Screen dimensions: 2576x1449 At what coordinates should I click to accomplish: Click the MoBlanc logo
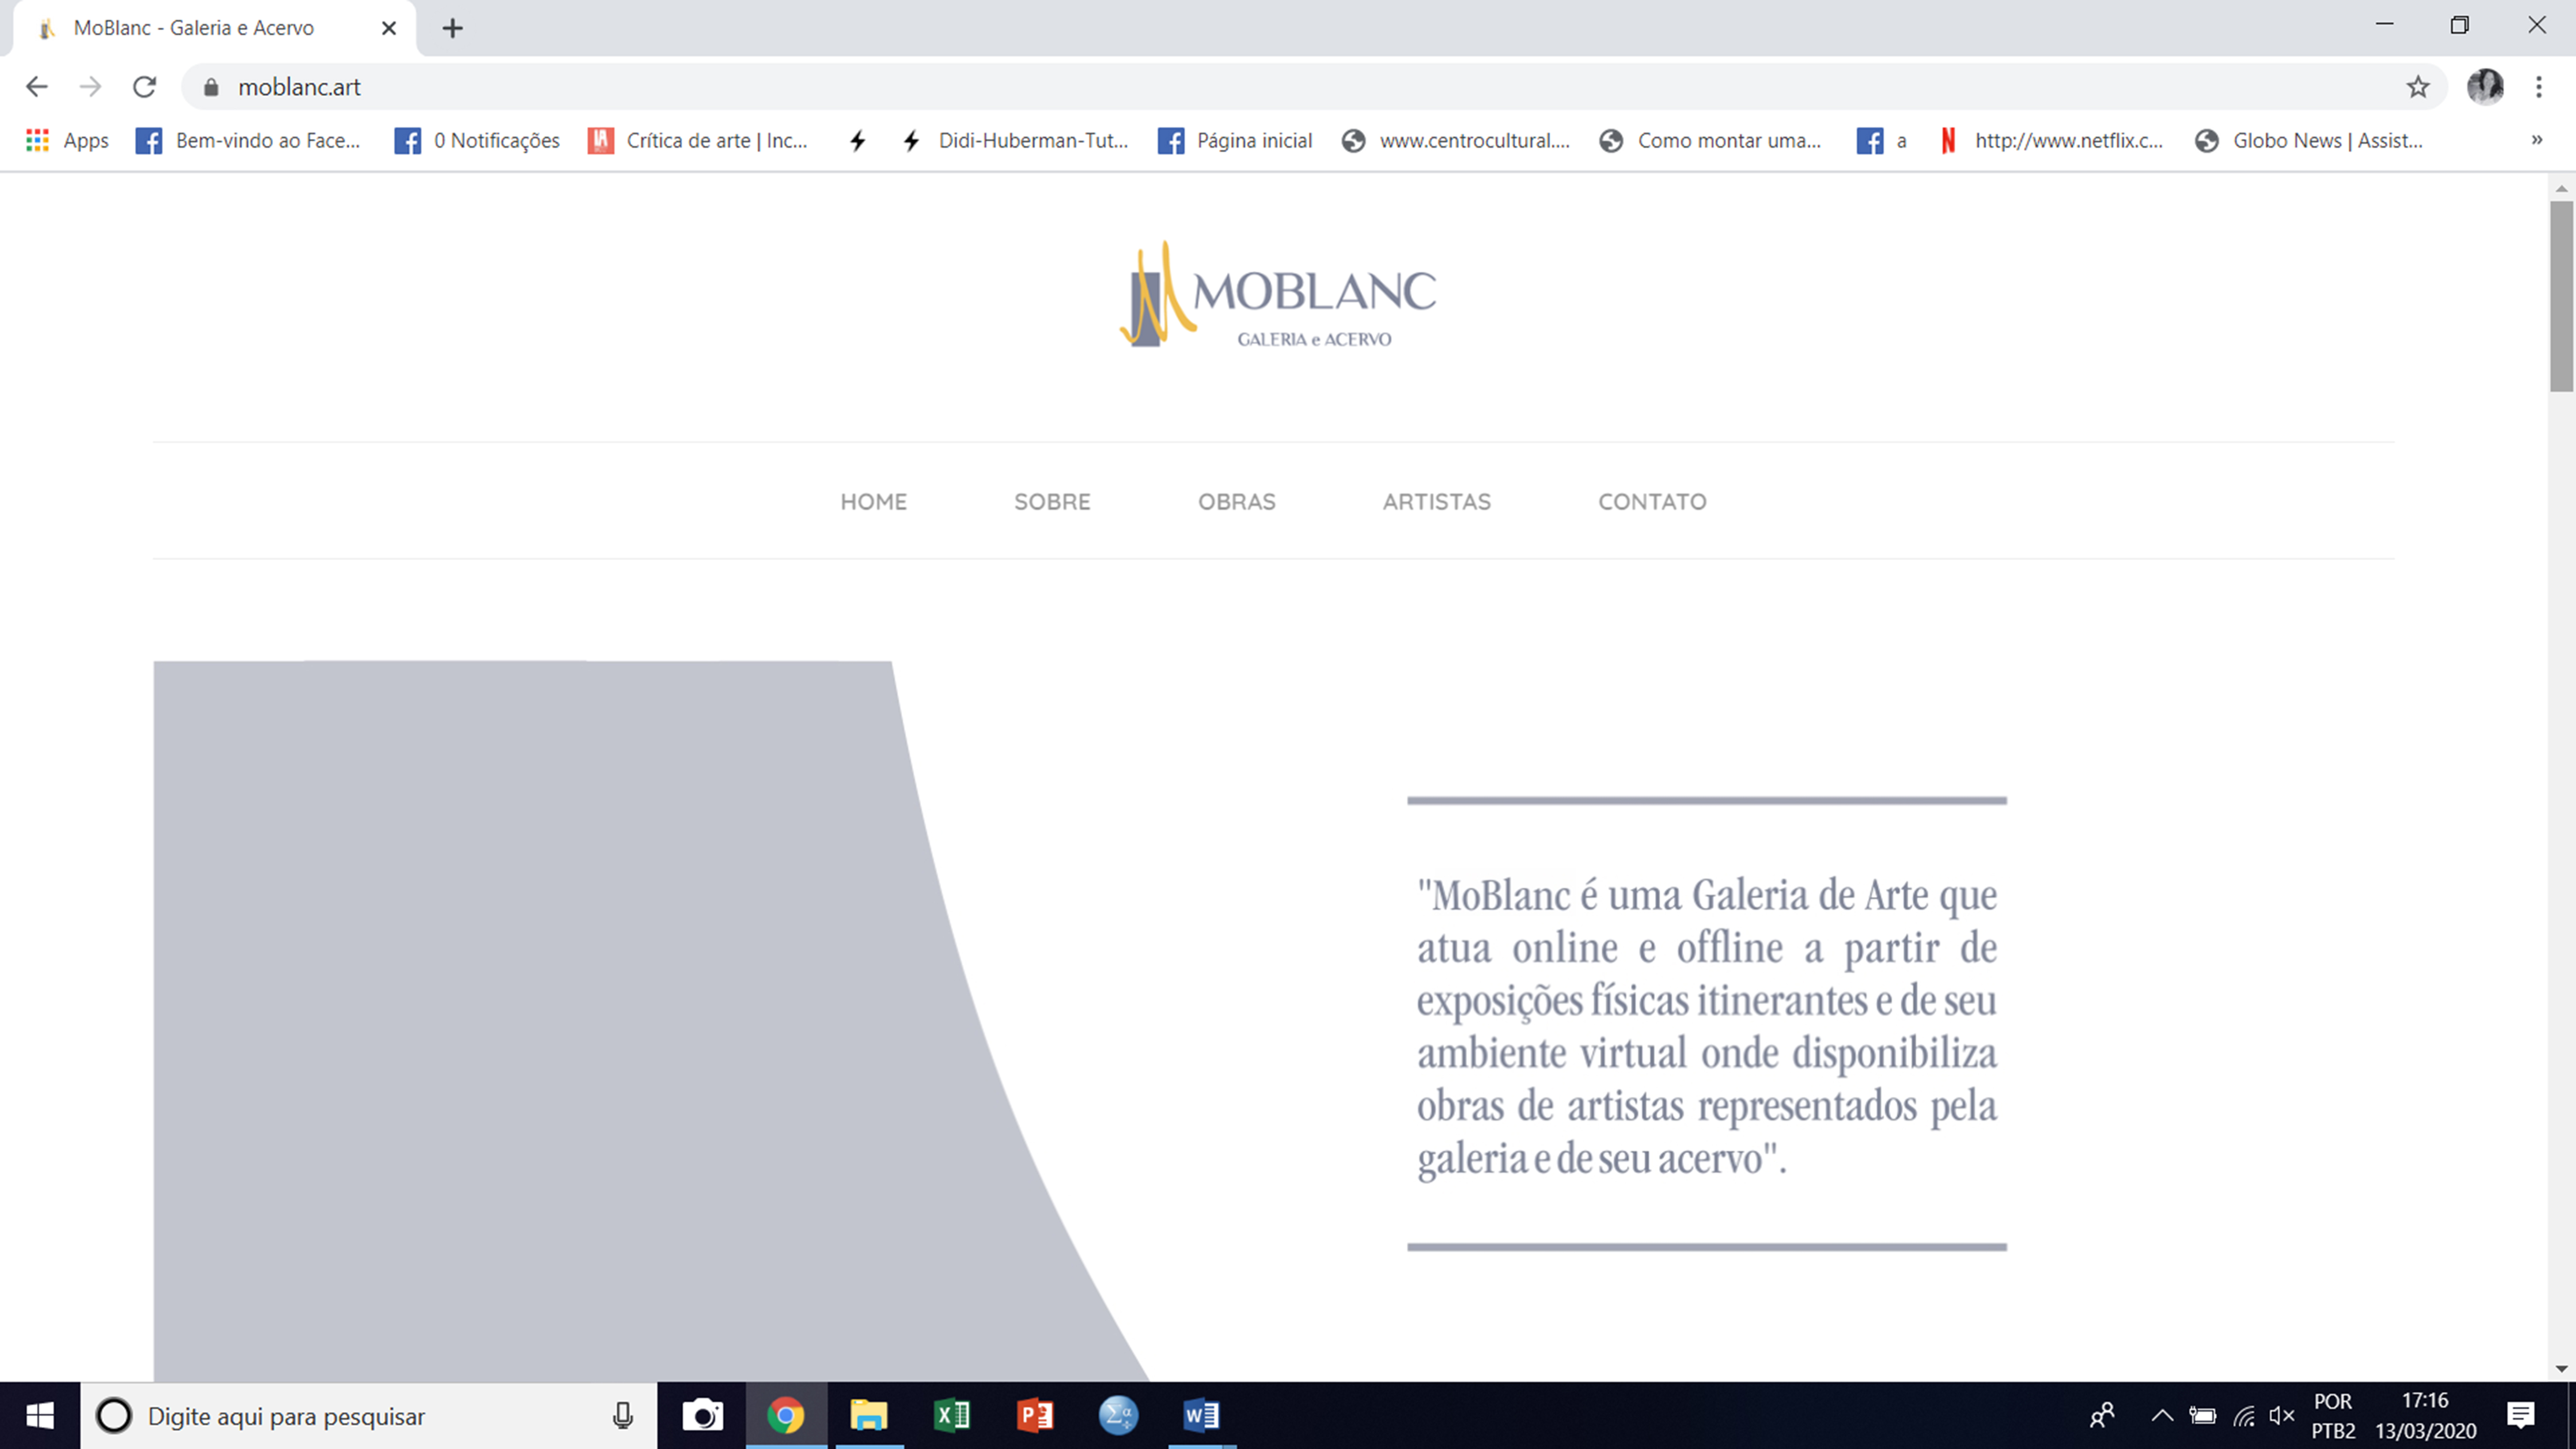point(1277,295)
